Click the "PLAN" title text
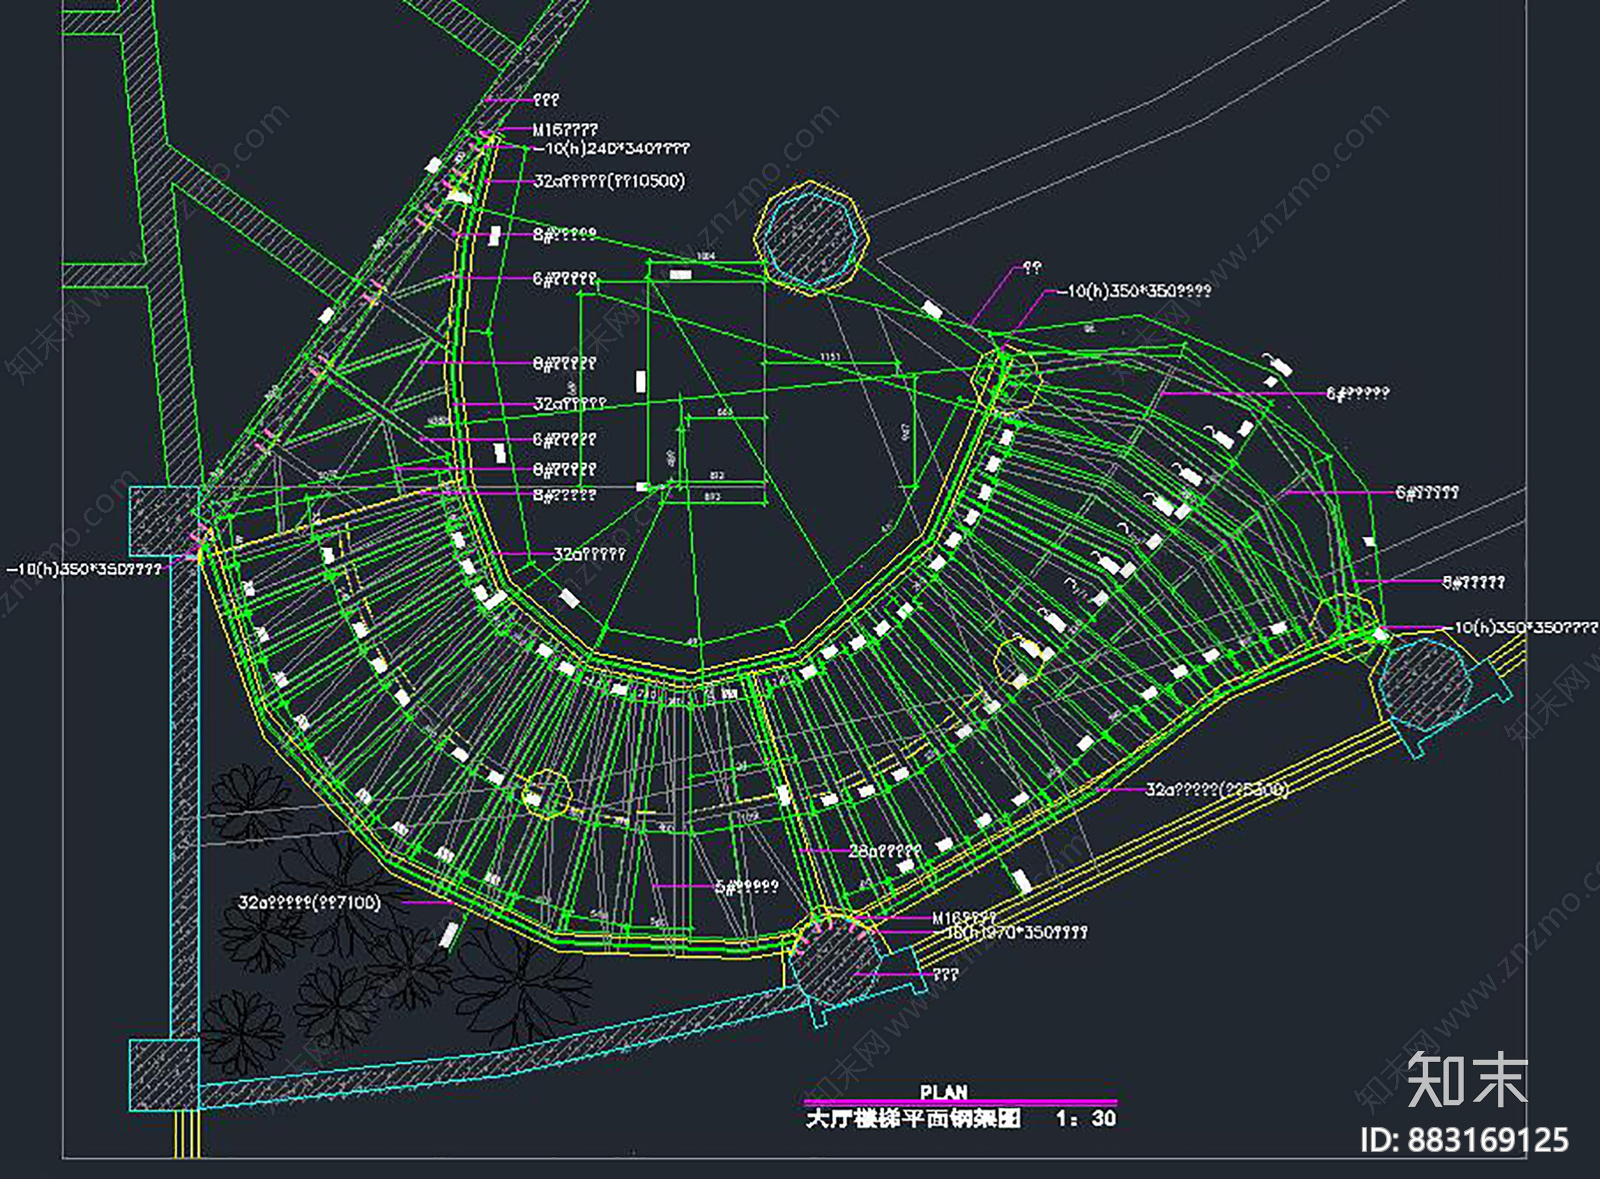Viewport: 1600px width, 1179px height. click(x=944, y=1092)
